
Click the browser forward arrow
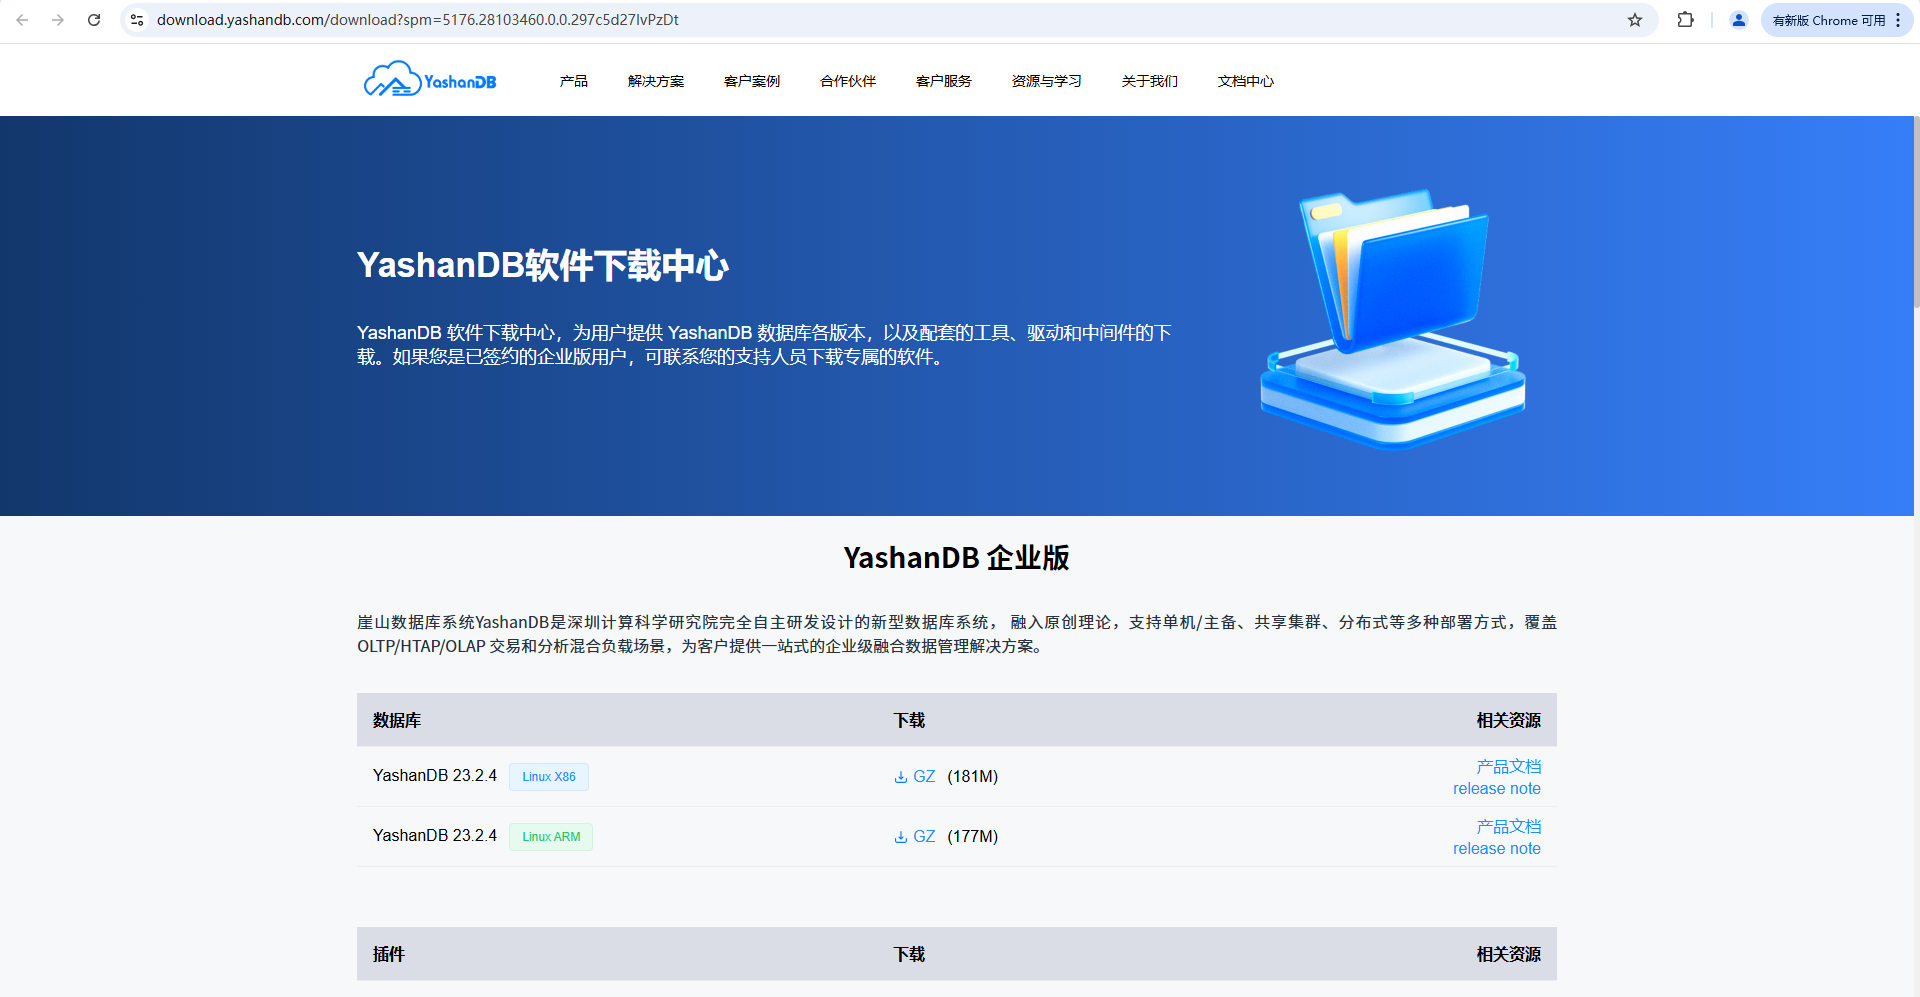[58, 20]
